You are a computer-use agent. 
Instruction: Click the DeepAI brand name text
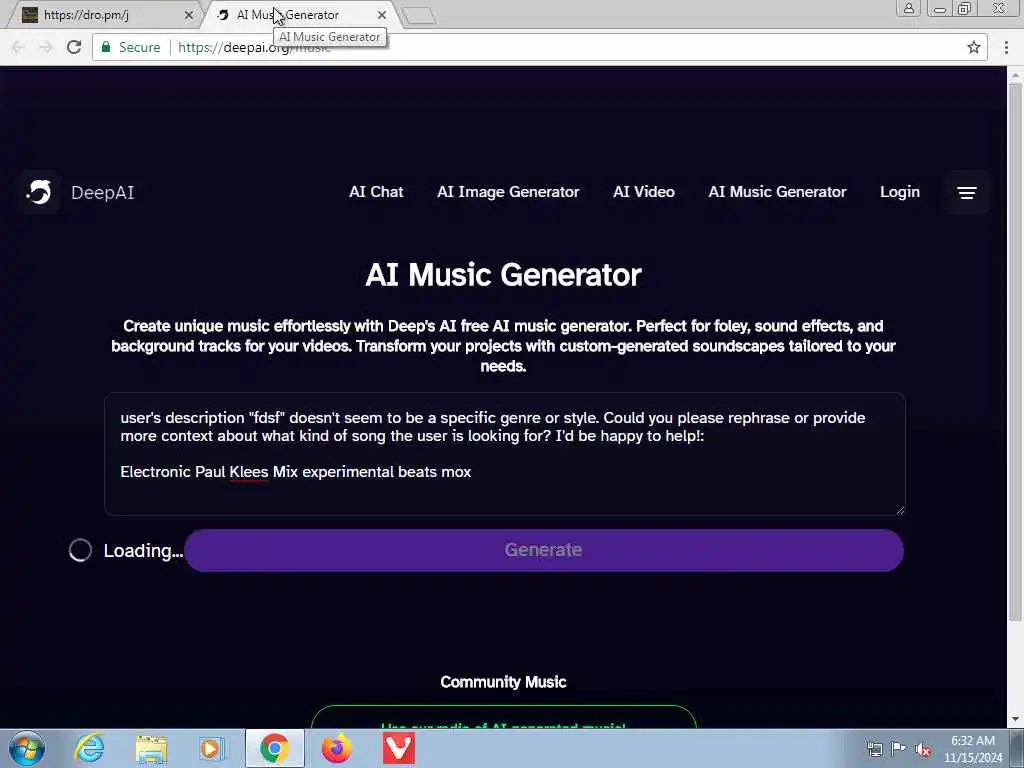pos(103,193)
